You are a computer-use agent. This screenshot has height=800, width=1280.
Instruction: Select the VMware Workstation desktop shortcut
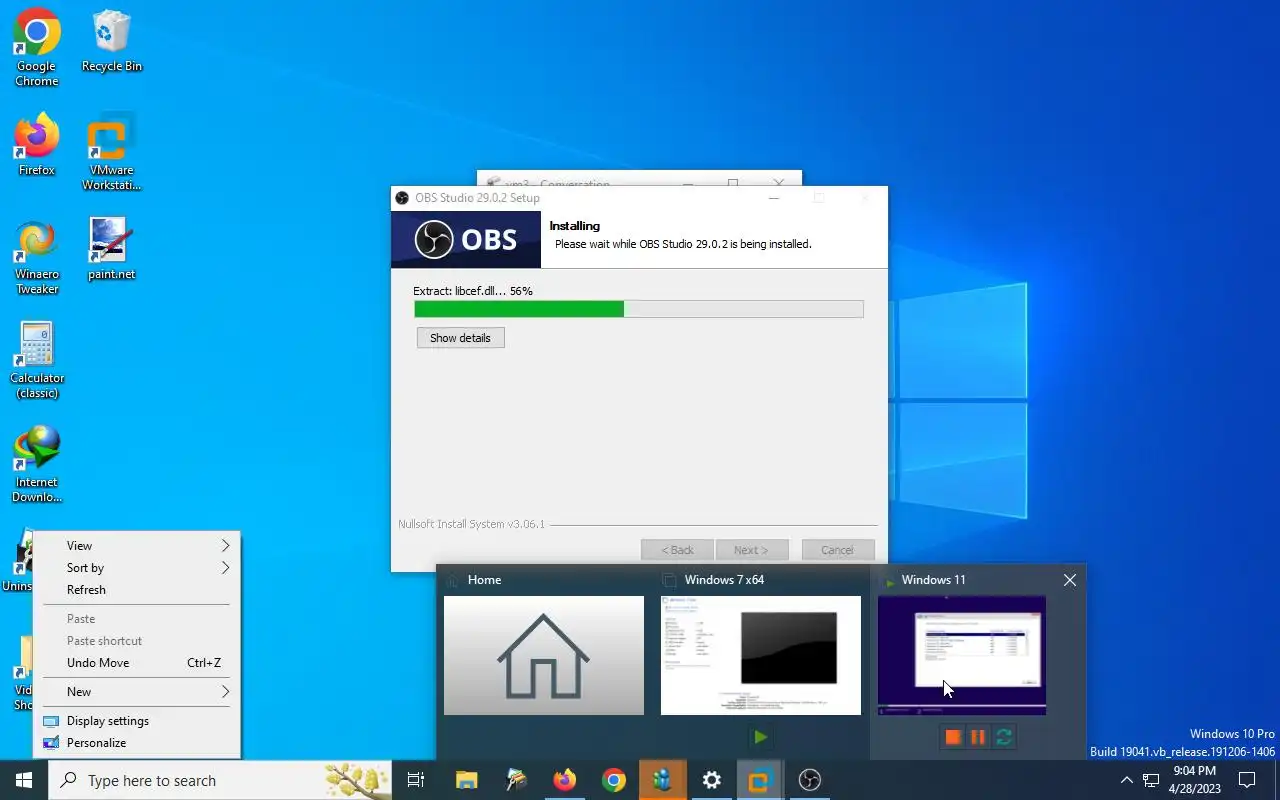tap(112, 153)
